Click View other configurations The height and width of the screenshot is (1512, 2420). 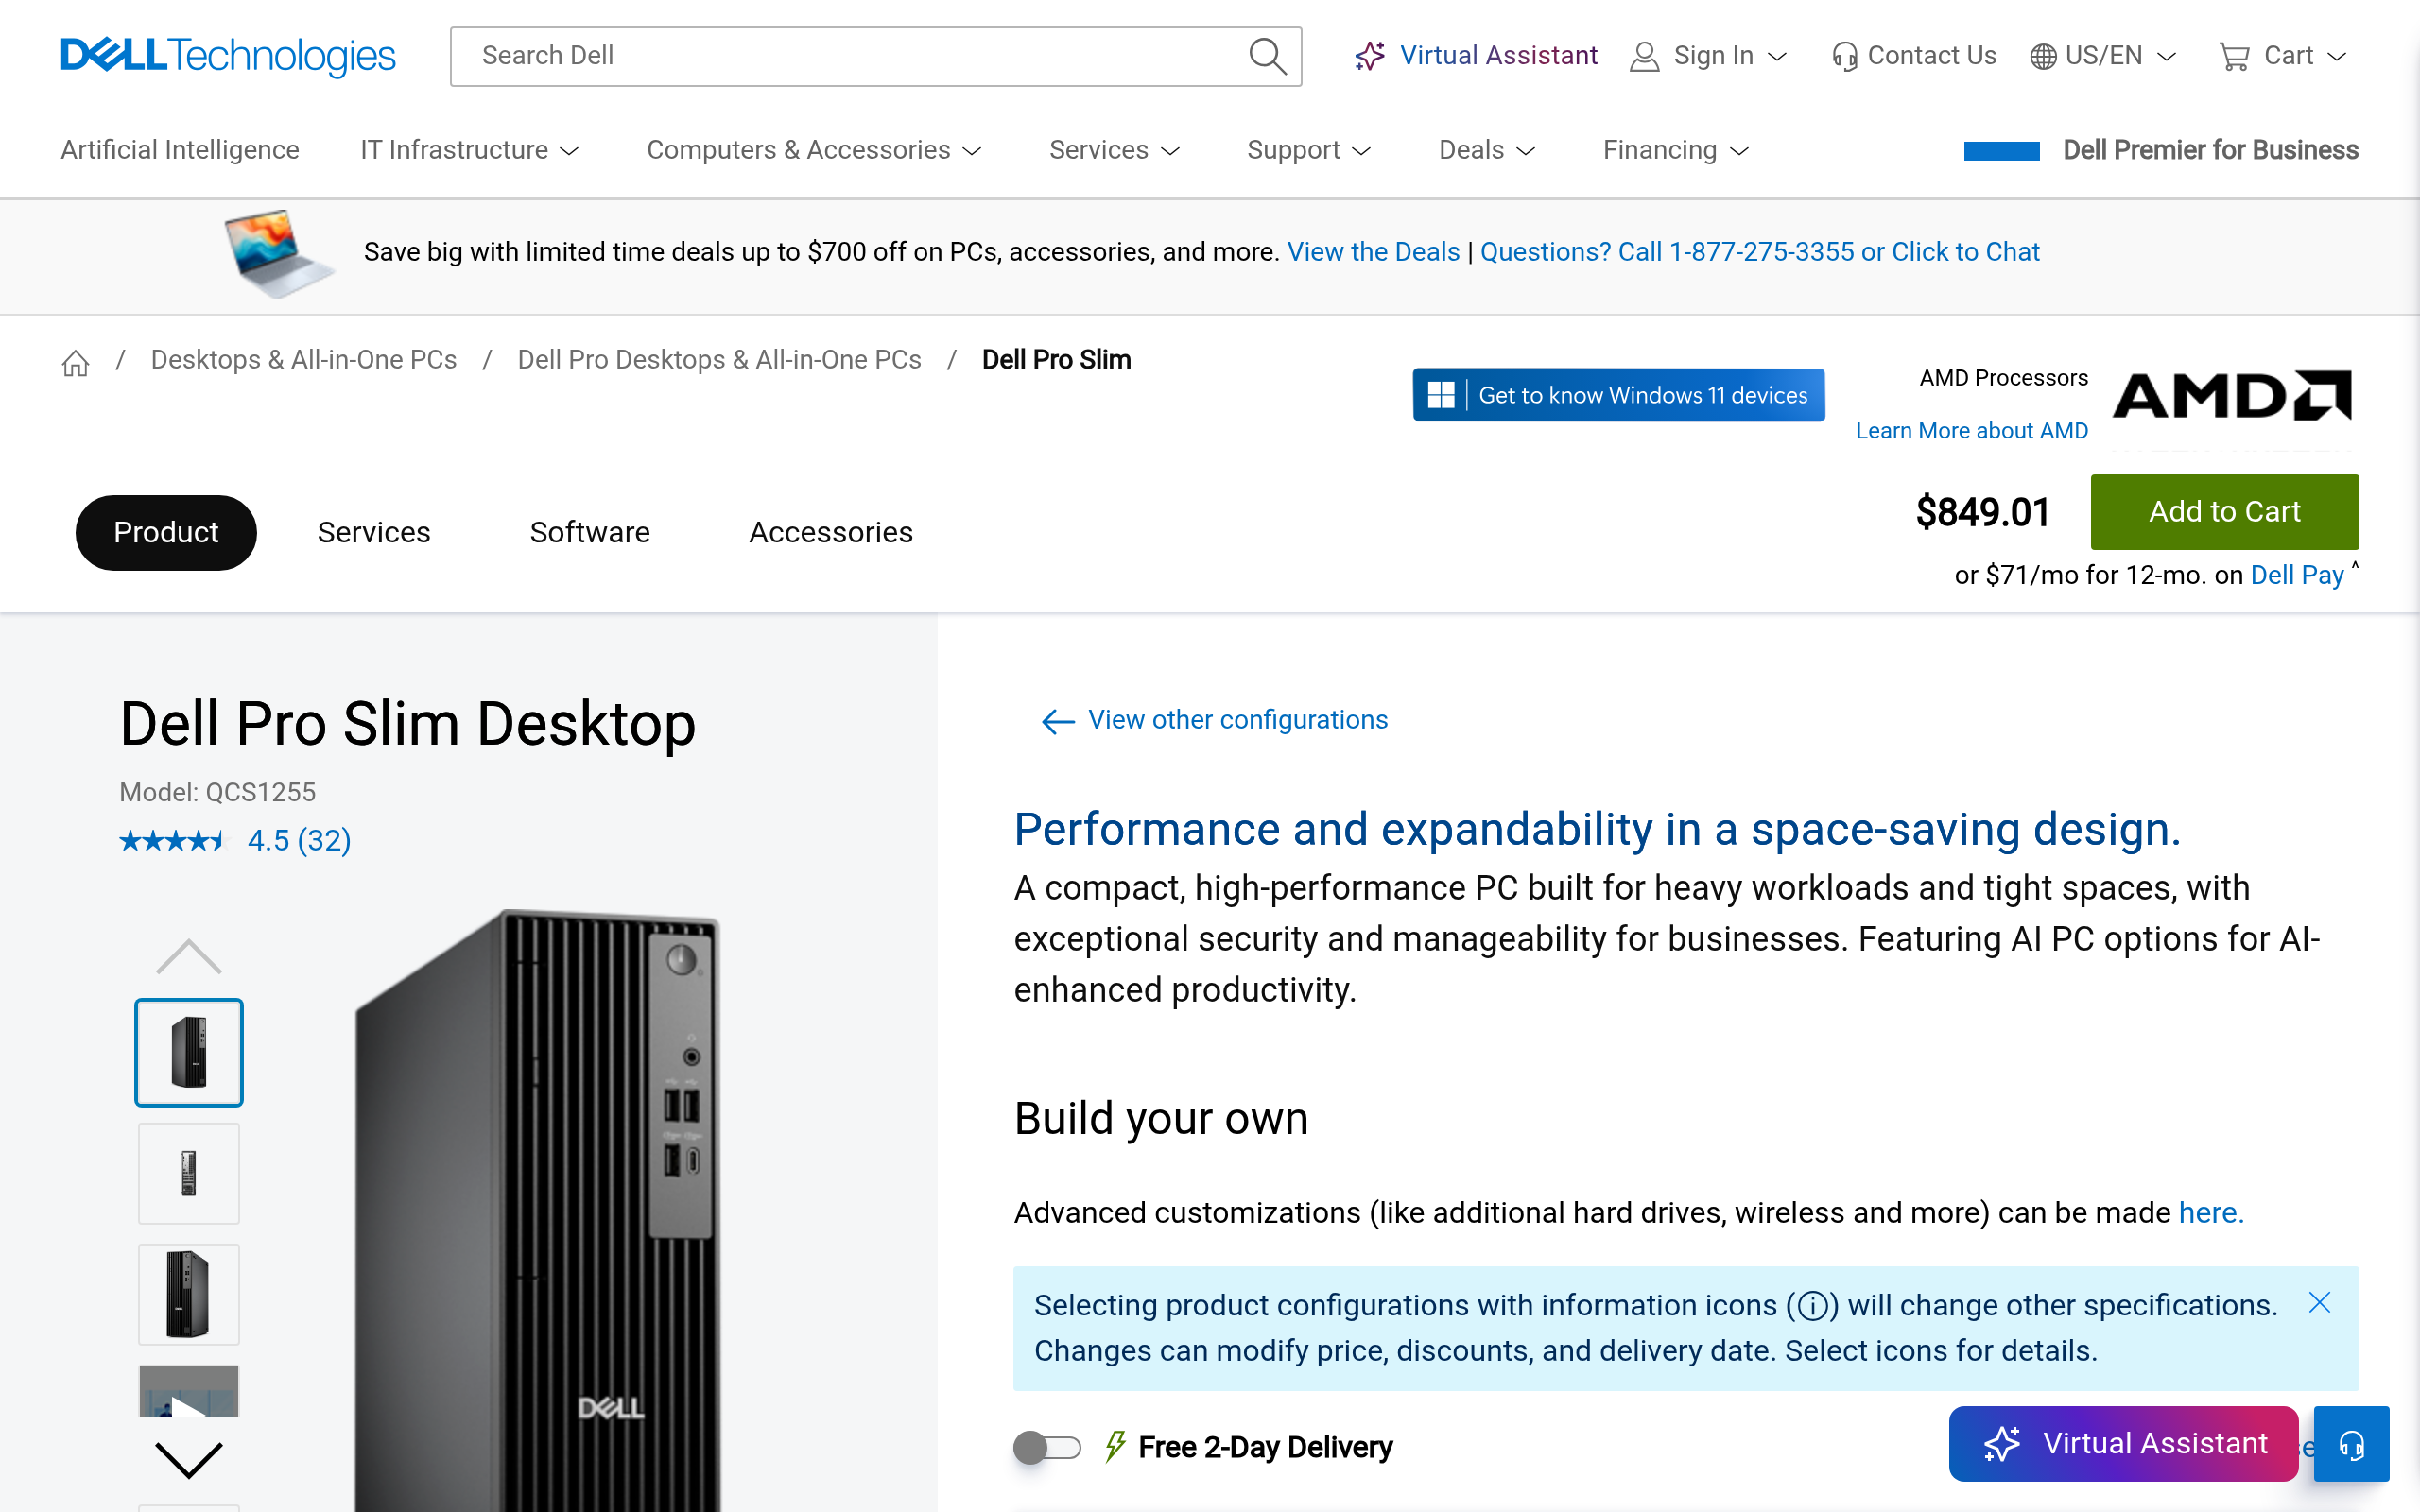pos(1214,720)
